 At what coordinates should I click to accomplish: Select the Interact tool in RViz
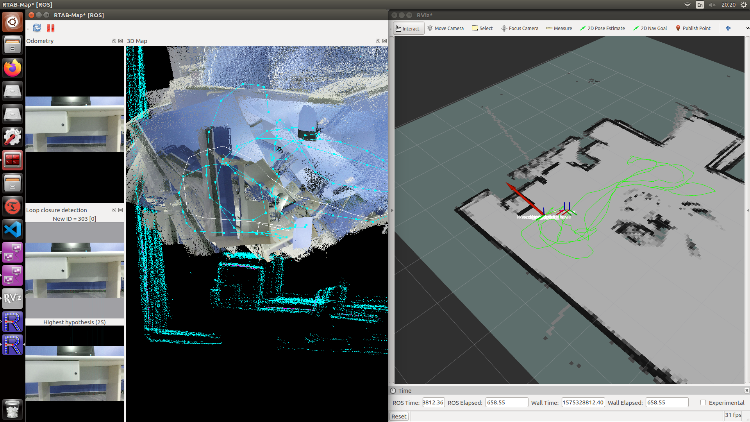point(409,28)
